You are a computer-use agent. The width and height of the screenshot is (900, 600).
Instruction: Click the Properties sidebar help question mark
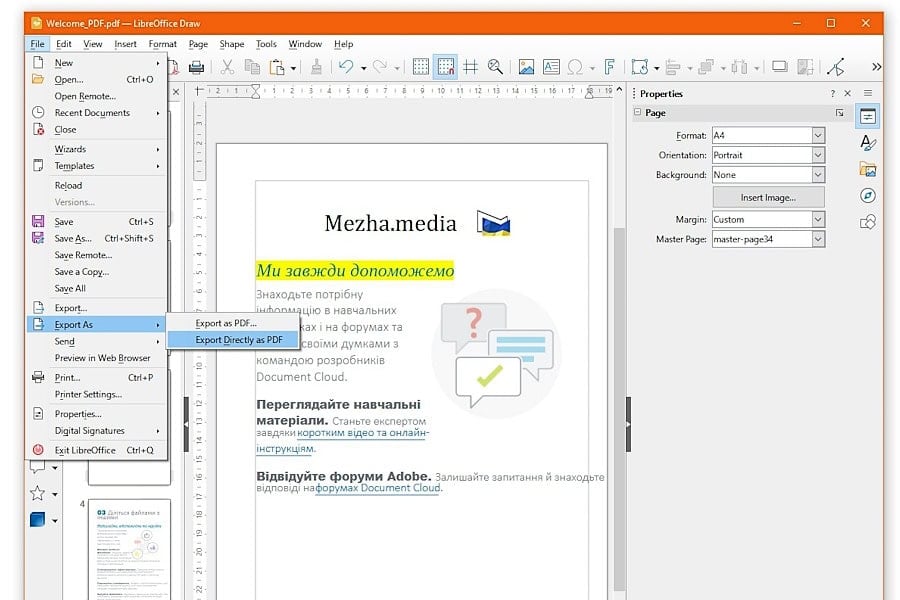(832, 94)
